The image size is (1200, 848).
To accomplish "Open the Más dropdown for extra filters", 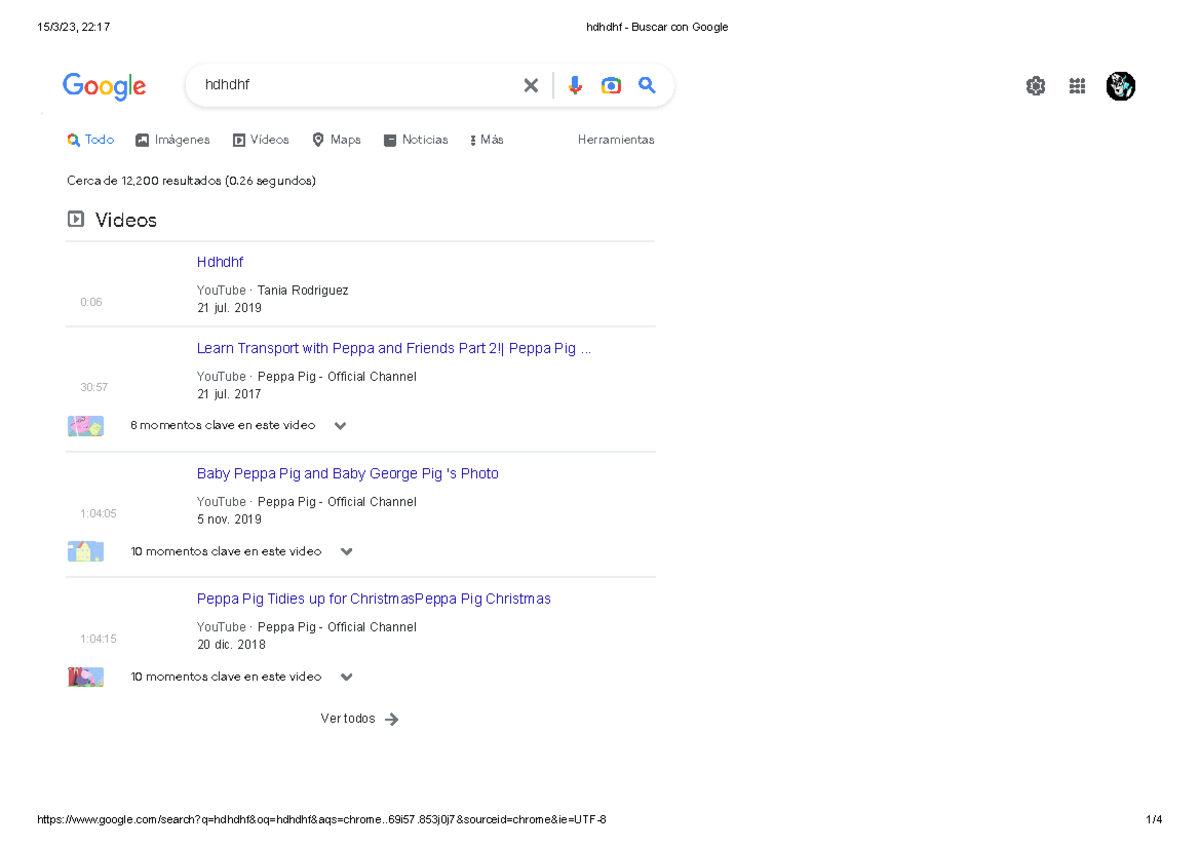I will [486, 140].
